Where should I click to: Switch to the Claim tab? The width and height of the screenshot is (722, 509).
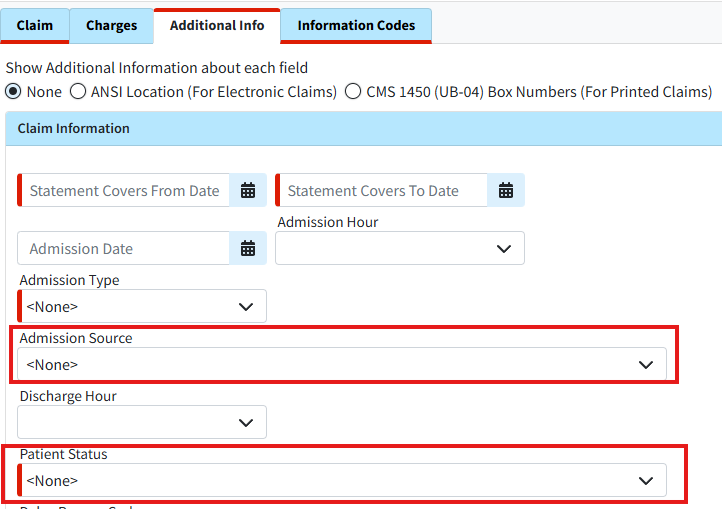35,26
